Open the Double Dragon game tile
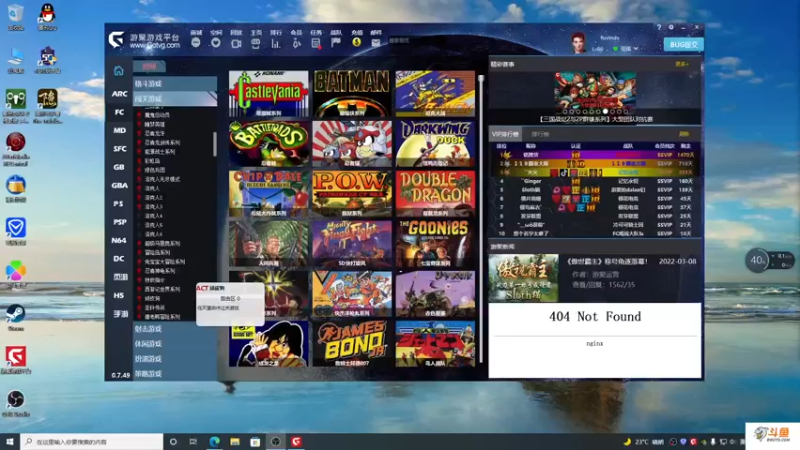The image size is (800, 450). 435,194
